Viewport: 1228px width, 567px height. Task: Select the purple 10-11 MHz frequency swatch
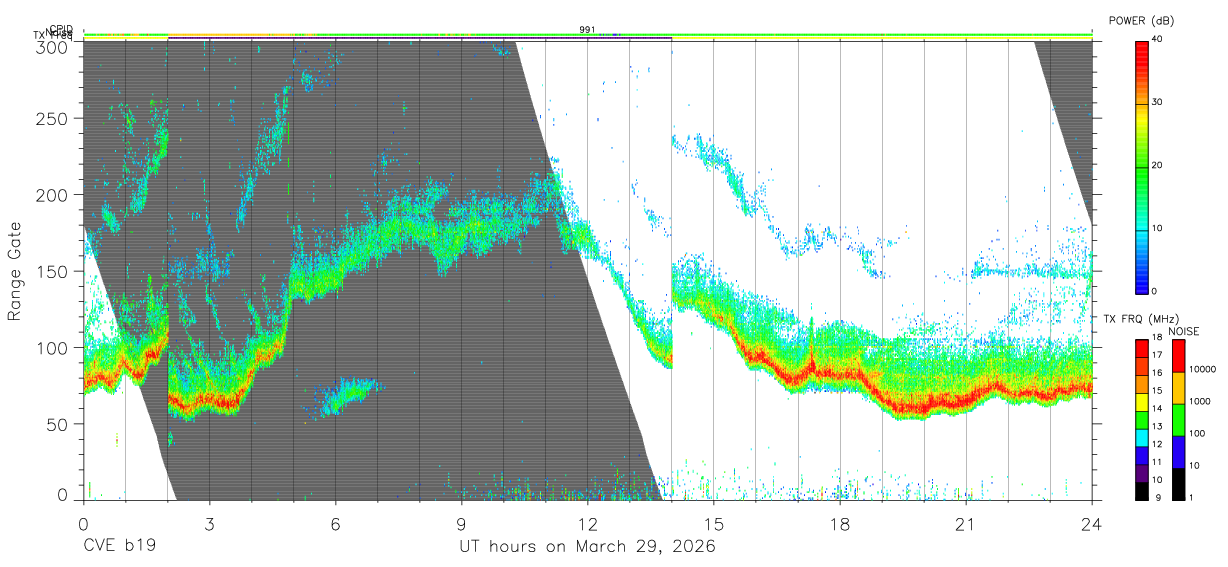1141,473
